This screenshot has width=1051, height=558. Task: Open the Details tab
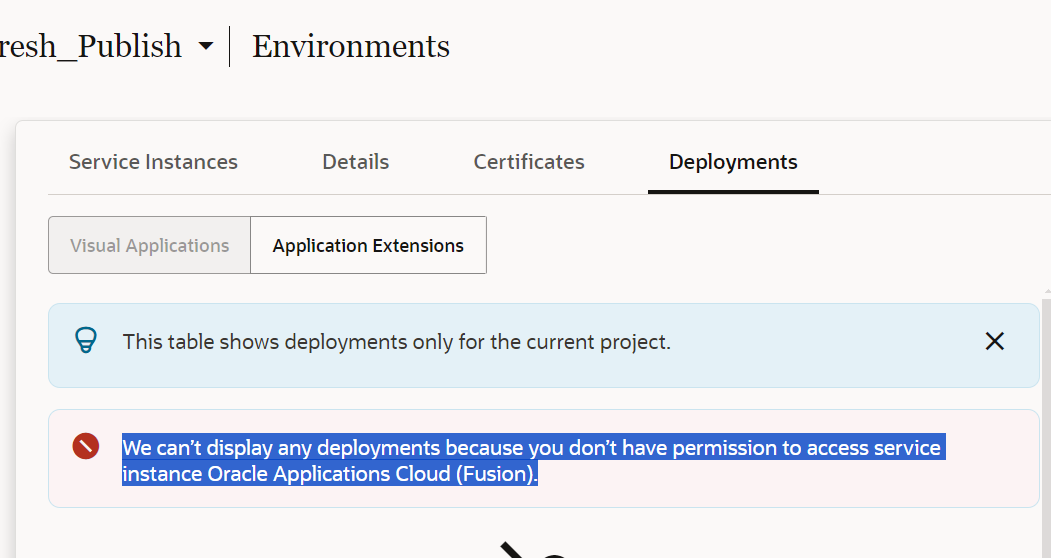[x=355, y=162]
